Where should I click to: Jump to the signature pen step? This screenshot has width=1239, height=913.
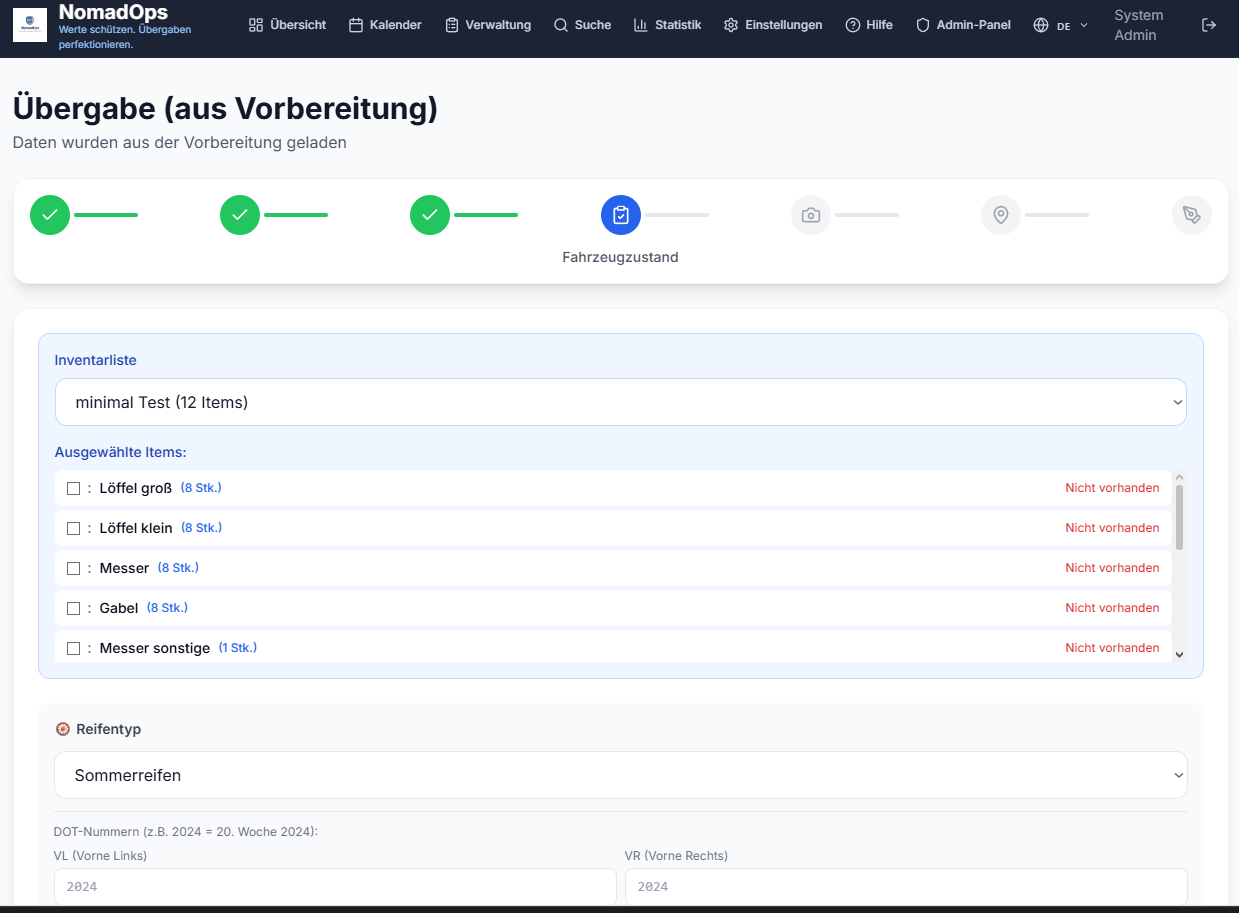[1192, 215]
